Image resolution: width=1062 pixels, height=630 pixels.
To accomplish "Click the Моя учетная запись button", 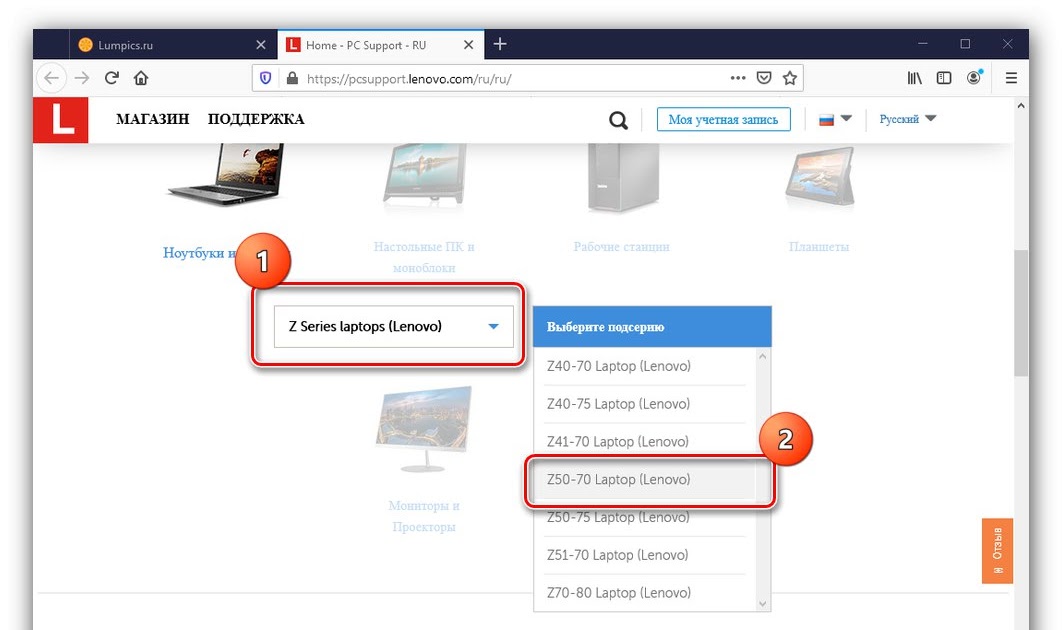I will 723,119.
